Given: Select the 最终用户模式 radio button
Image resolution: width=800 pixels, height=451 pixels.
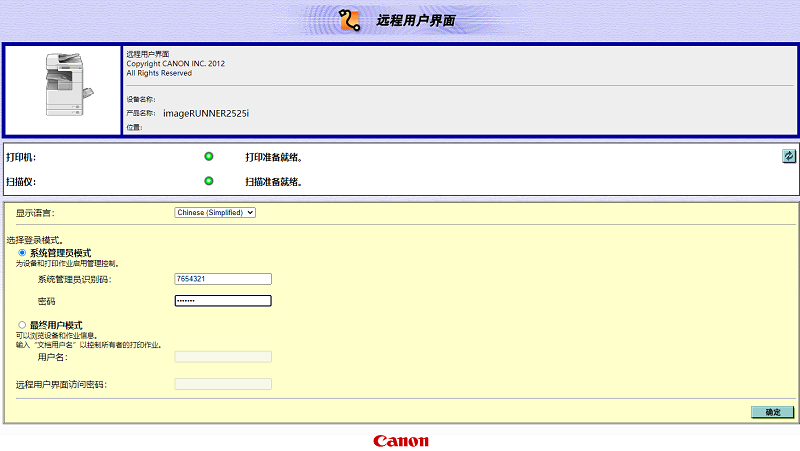Looking at the screenshot, I should coord(22,325).
